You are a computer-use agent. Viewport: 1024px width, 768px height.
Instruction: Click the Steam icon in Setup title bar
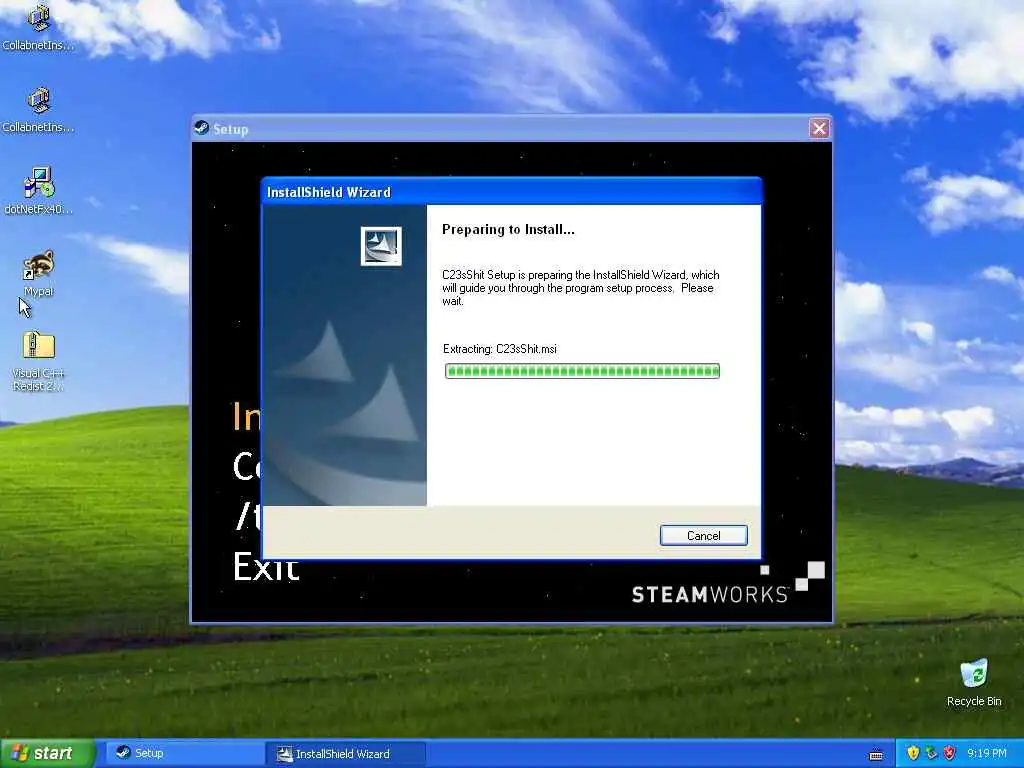pyautogui.click(x=202, y=128)
